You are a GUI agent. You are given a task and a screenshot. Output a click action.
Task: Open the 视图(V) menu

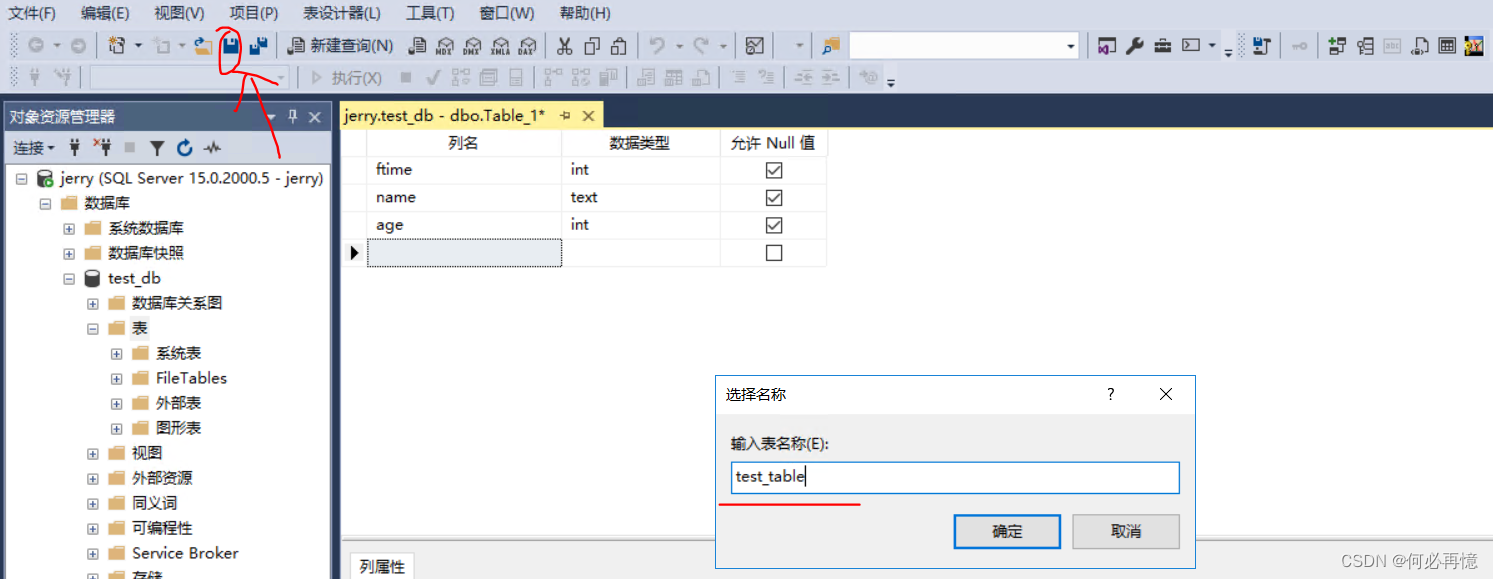pyautogui.click(x=179, y=13)
